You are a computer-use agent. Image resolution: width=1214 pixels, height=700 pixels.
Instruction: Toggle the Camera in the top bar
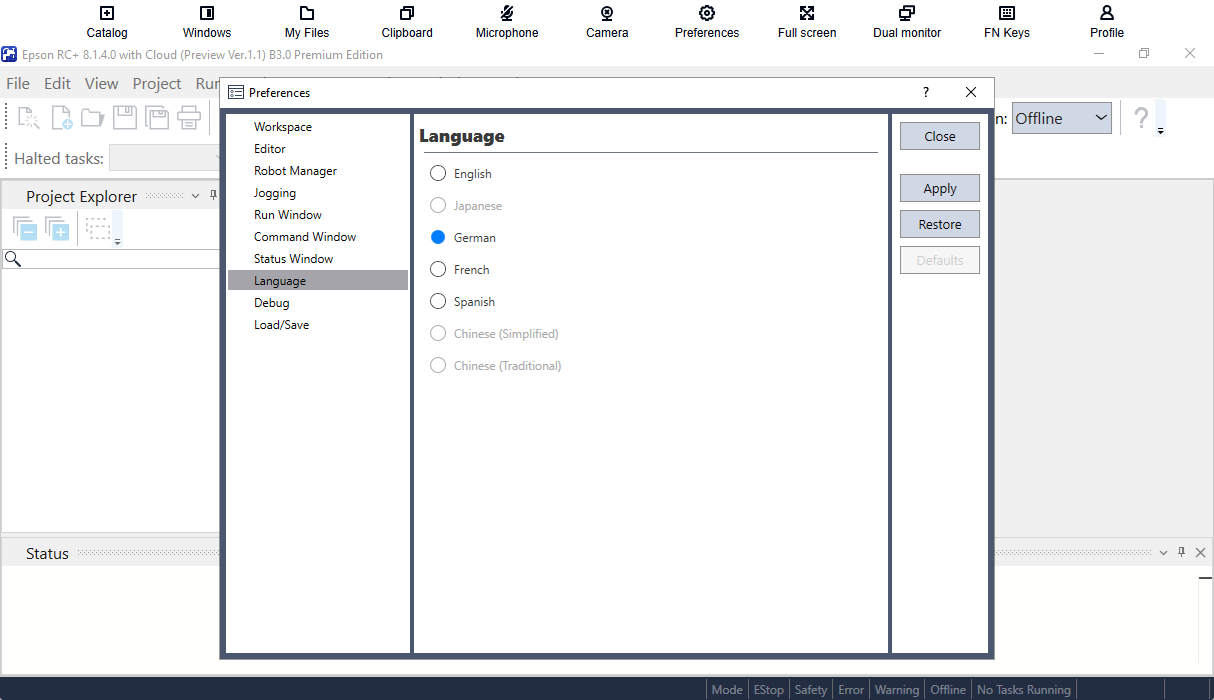(607, 22)
